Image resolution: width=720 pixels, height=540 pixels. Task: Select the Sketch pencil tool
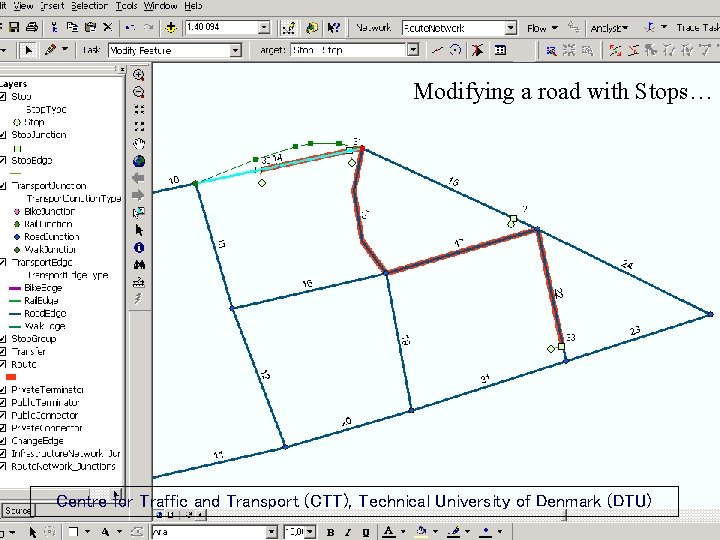pyautogui.click(x=51, y=50)
